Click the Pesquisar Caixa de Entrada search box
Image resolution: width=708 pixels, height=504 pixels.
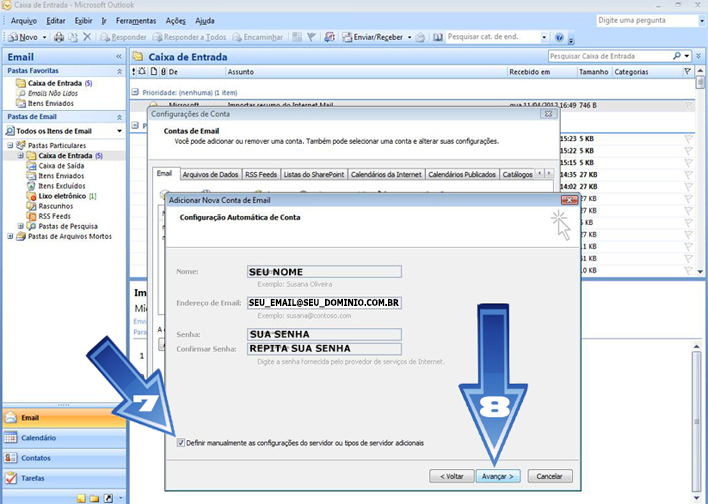tap(610, 56)
